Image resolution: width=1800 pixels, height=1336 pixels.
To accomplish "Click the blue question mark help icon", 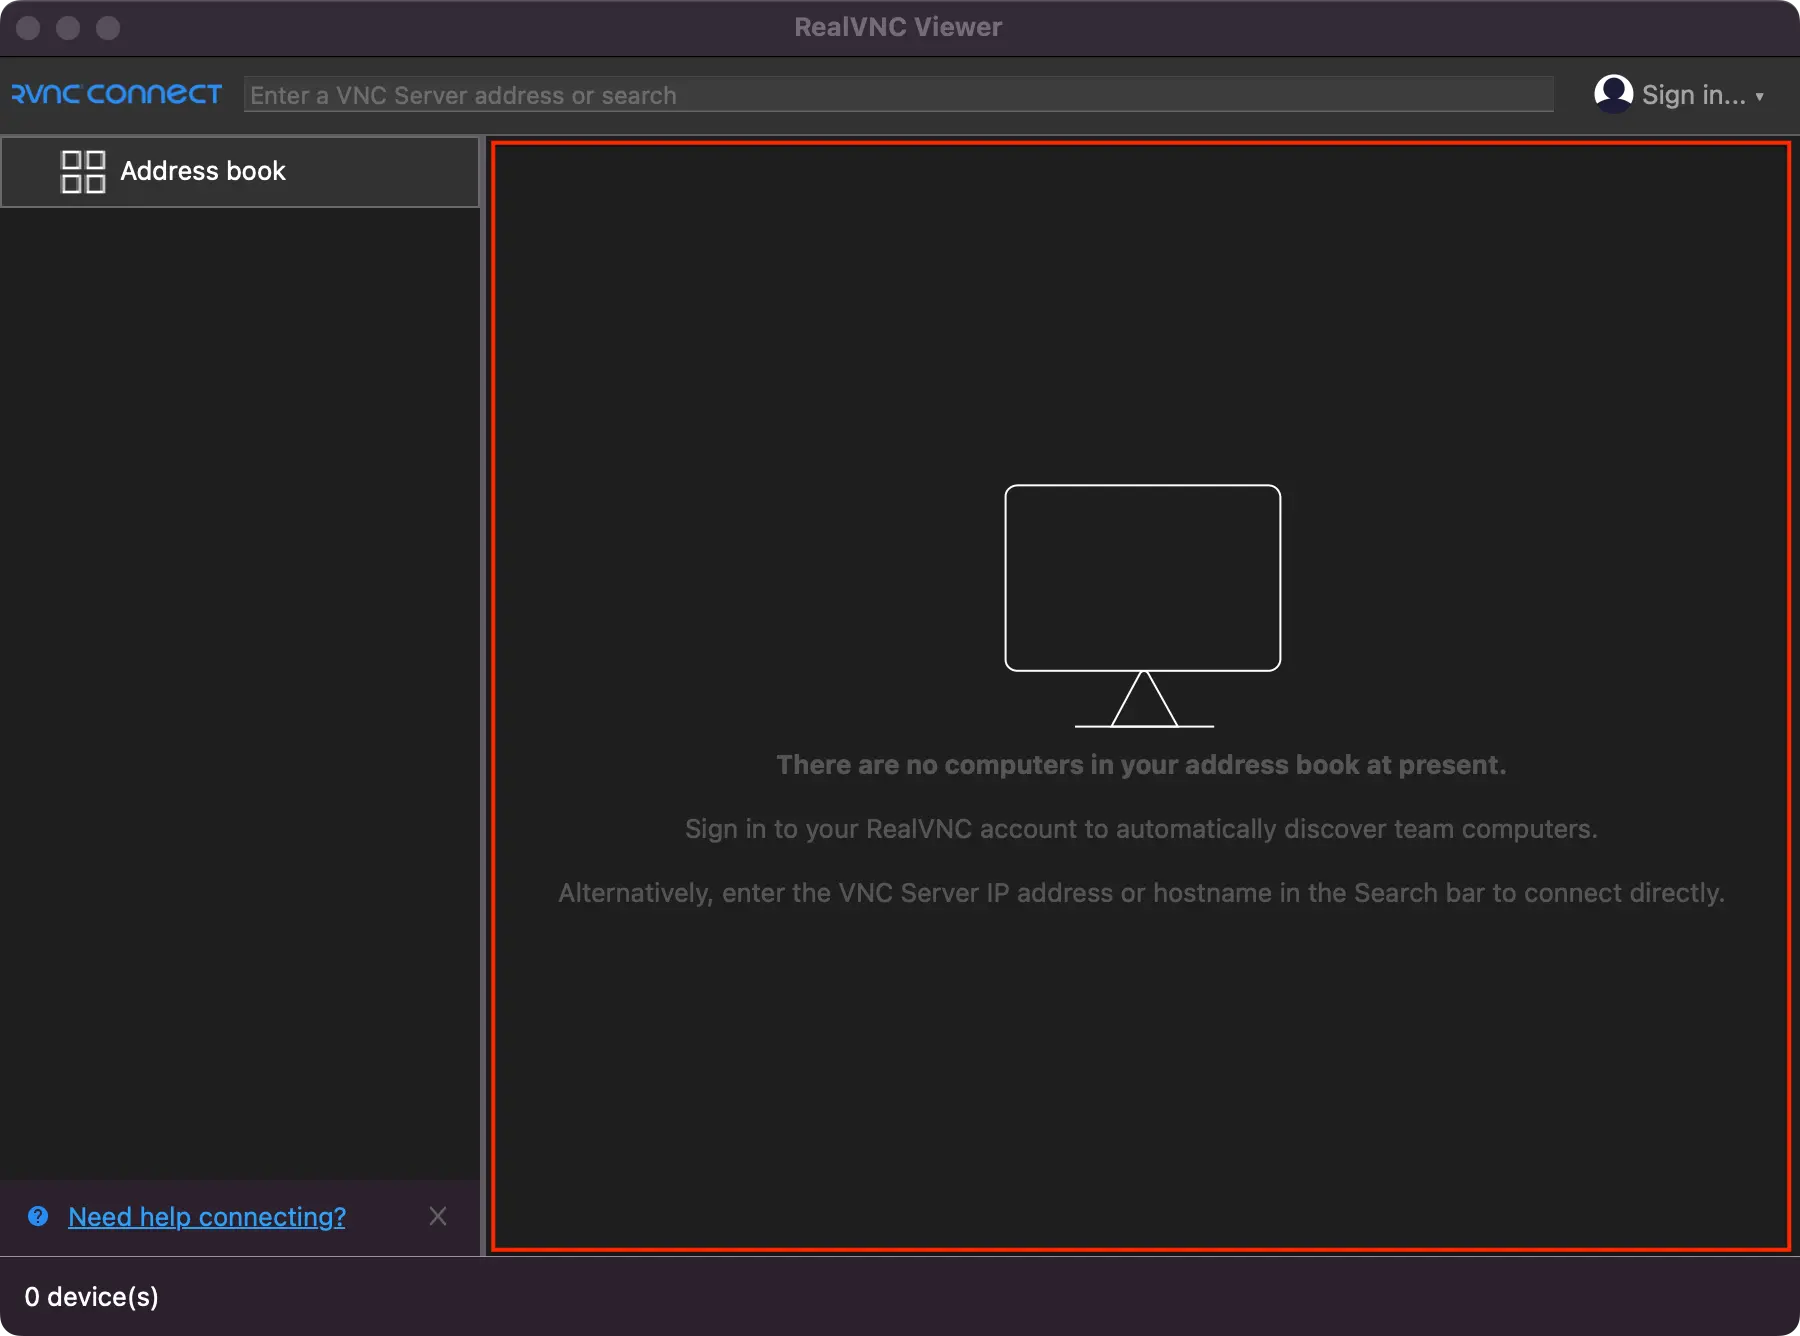I will (x=39, y=1217).
